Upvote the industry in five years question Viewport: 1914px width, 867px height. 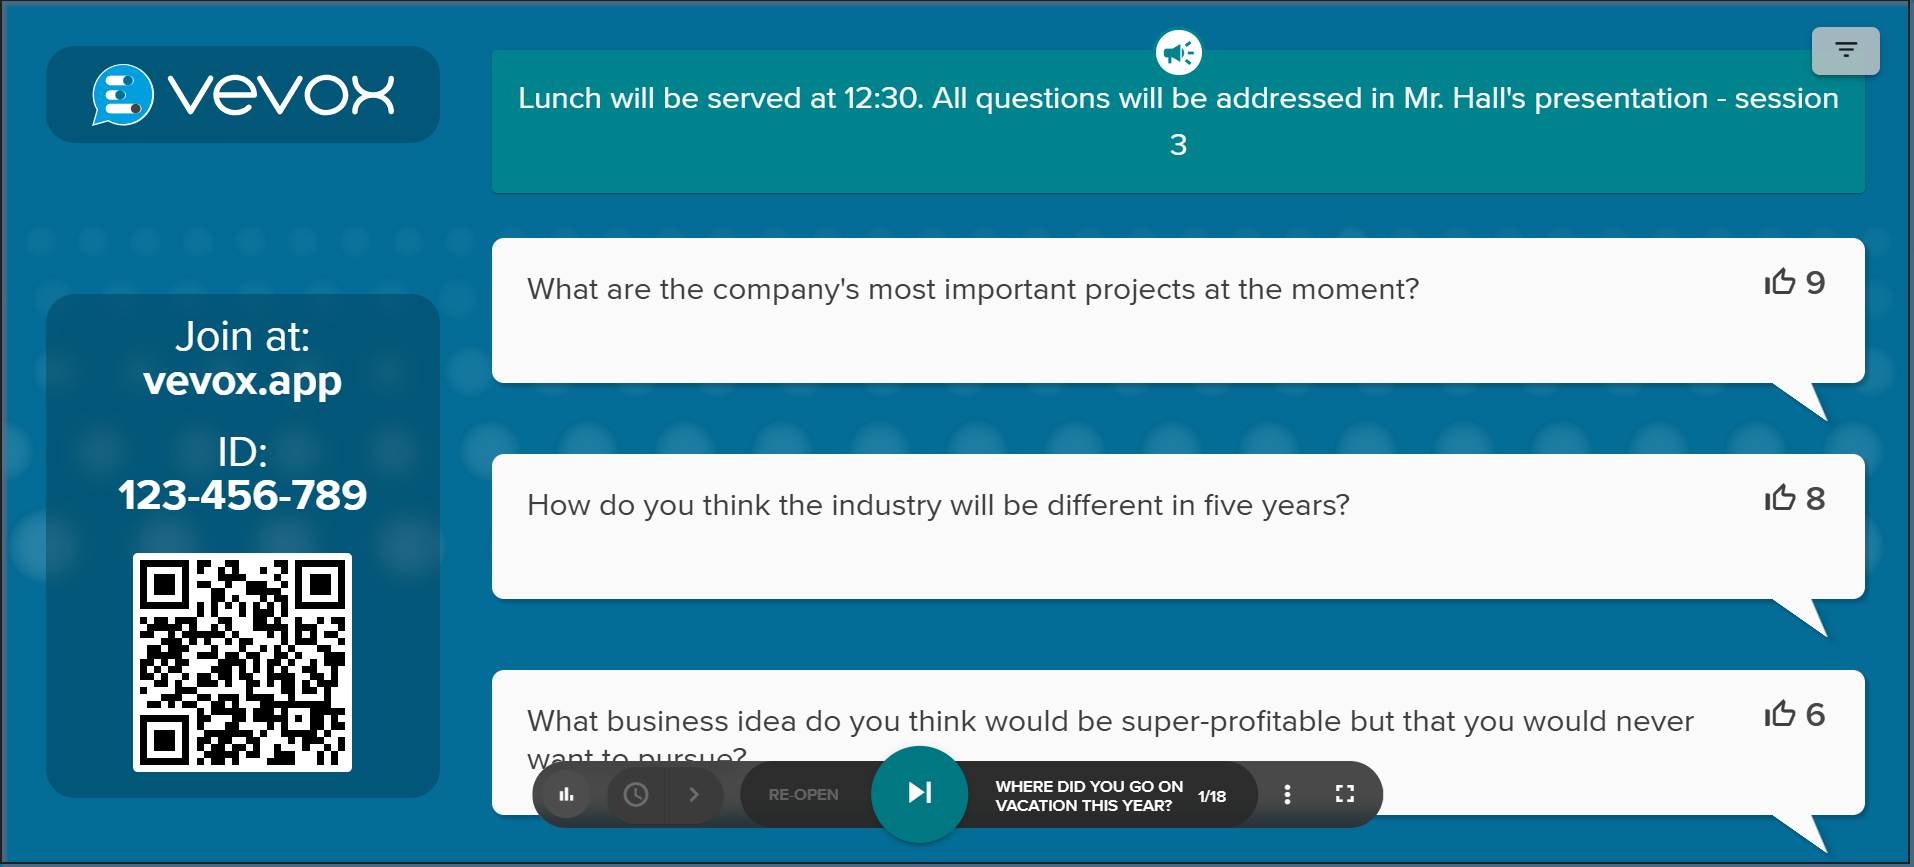pos(1781,499)
